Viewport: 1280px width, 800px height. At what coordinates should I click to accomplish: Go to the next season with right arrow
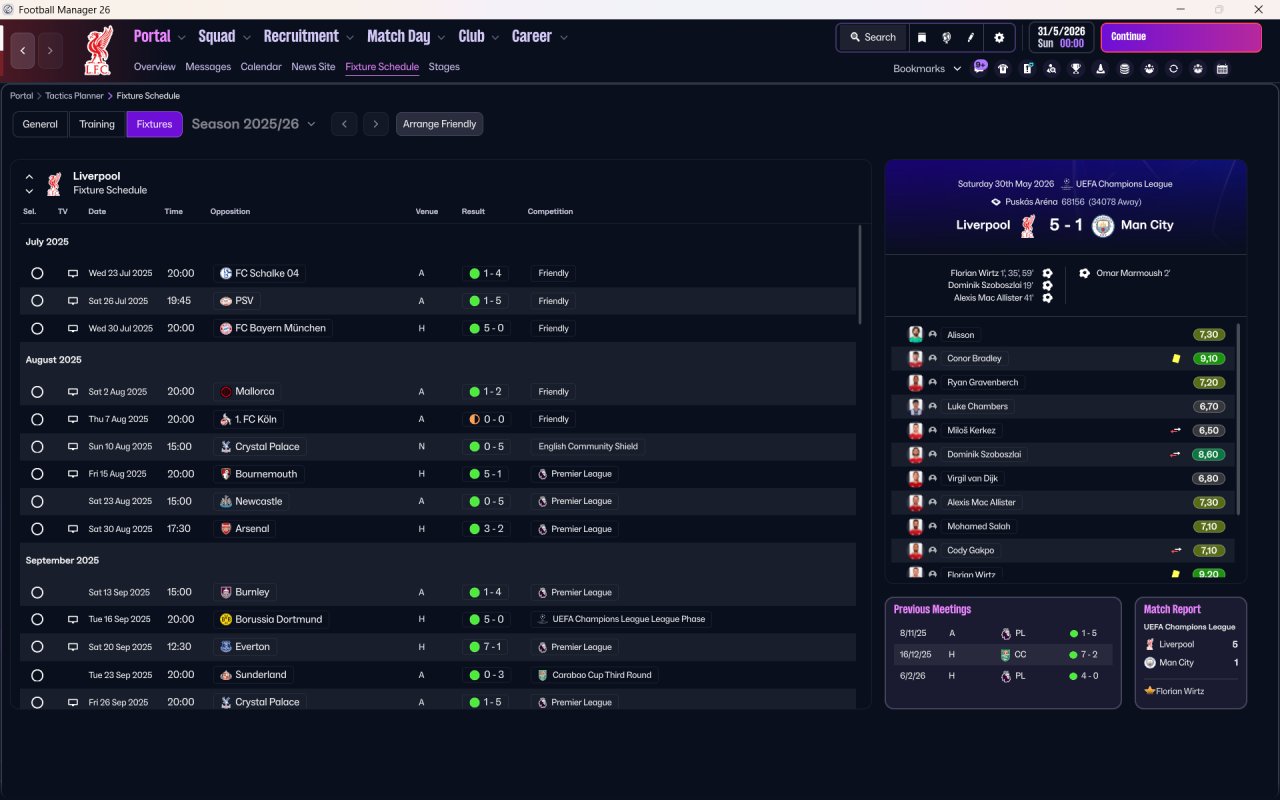point(376,124)
